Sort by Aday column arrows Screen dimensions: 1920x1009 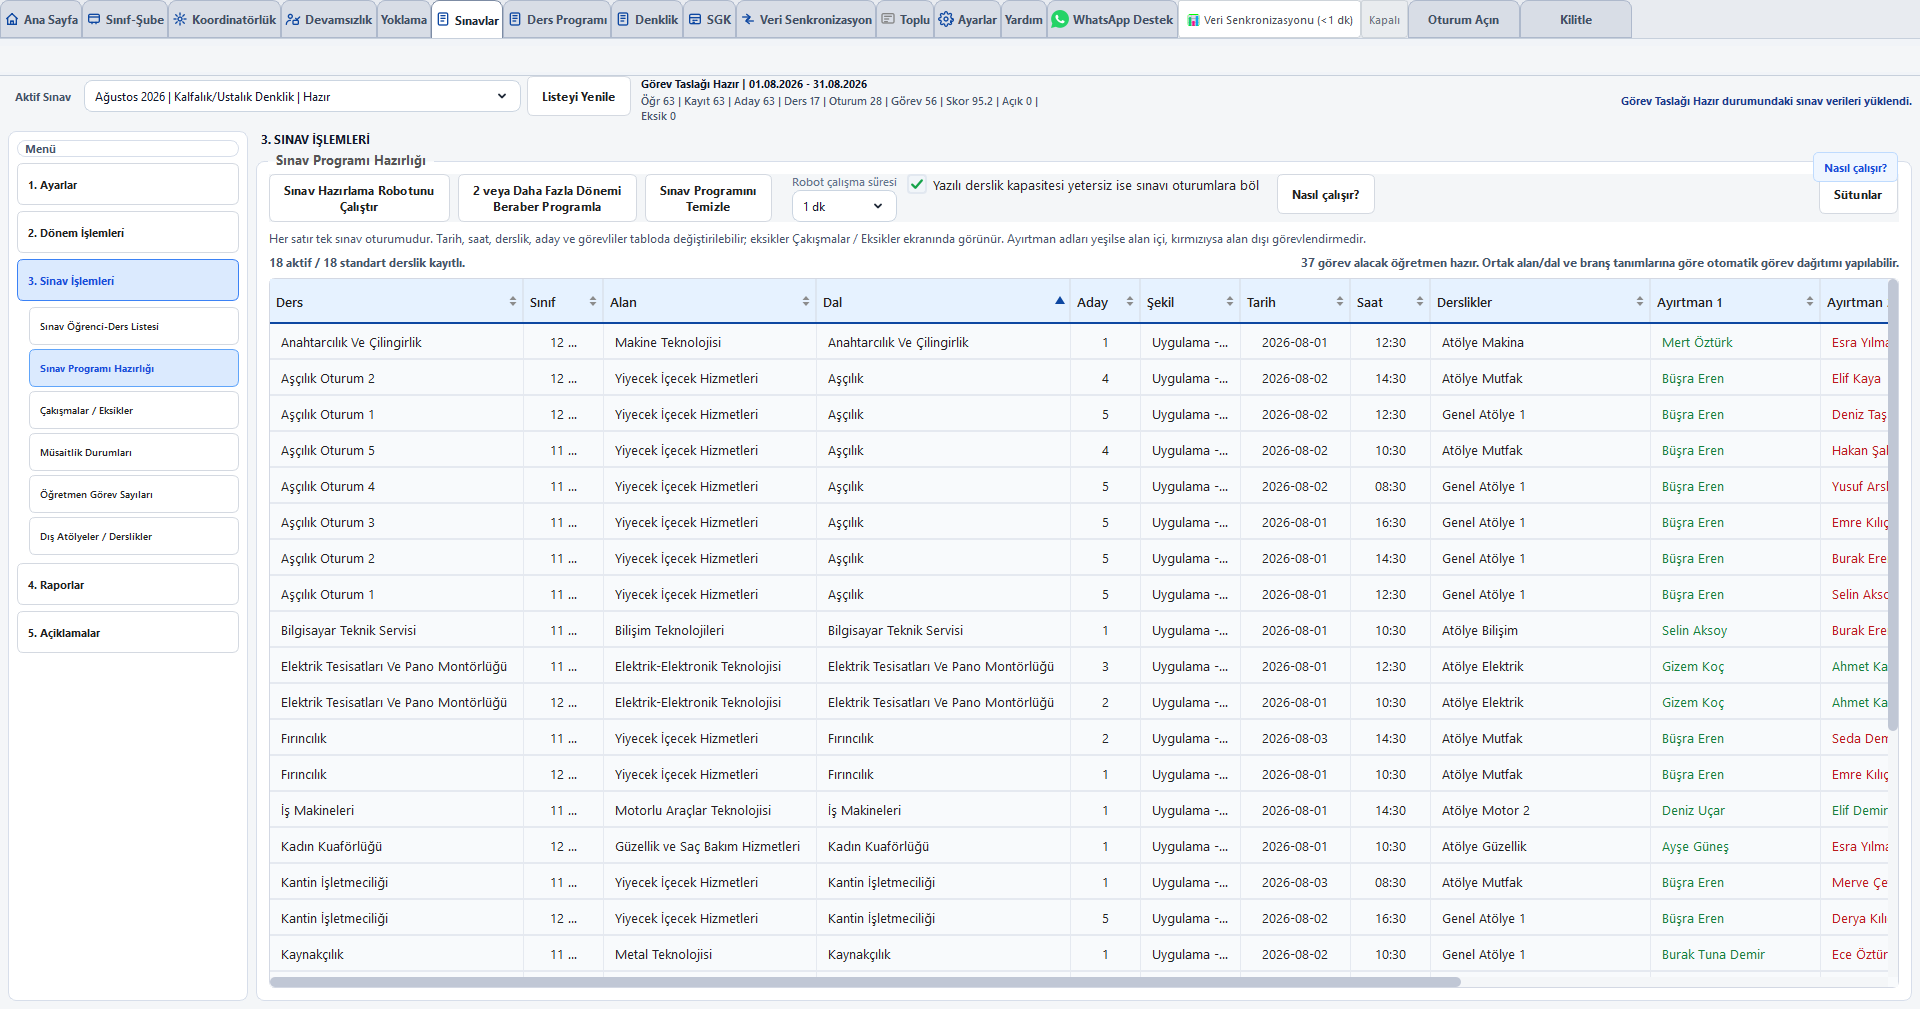[1130, 301]
